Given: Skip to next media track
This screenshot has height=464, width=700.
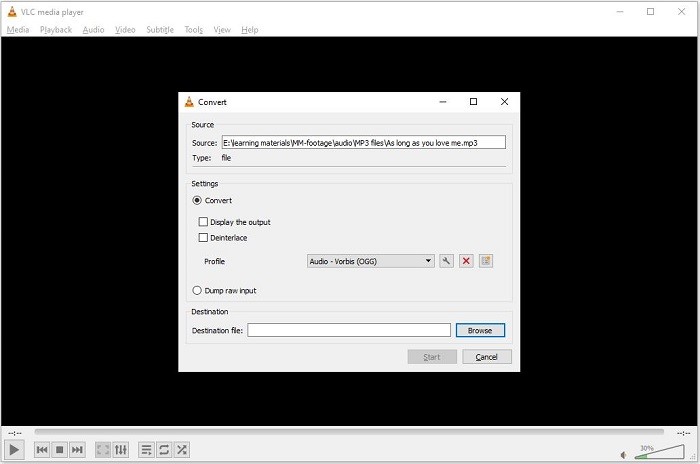Looking at the screenshot, I should (x=77, y=450).
